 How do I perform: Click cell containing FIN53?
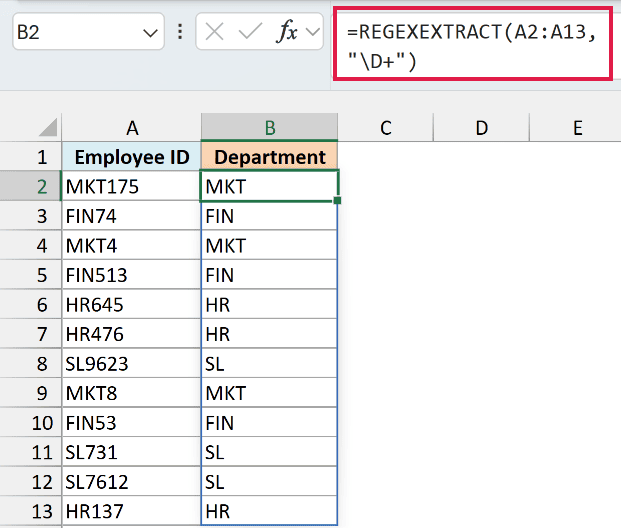click(x=131, y=422)
